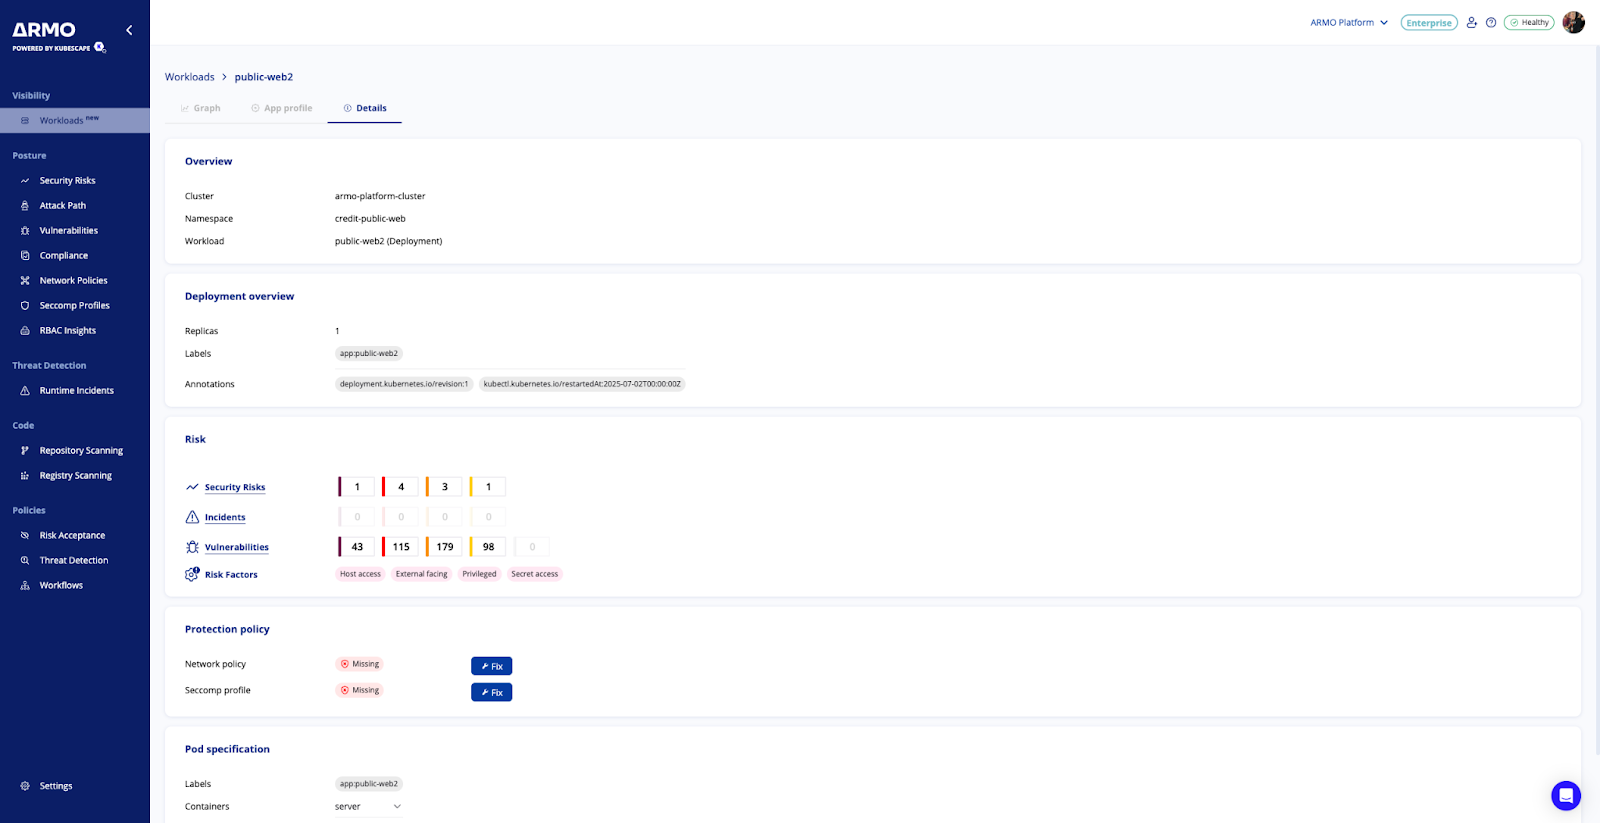Fix the missing Seccomp profile
Screen dimensions: 1600x823
tap(492, 692)
